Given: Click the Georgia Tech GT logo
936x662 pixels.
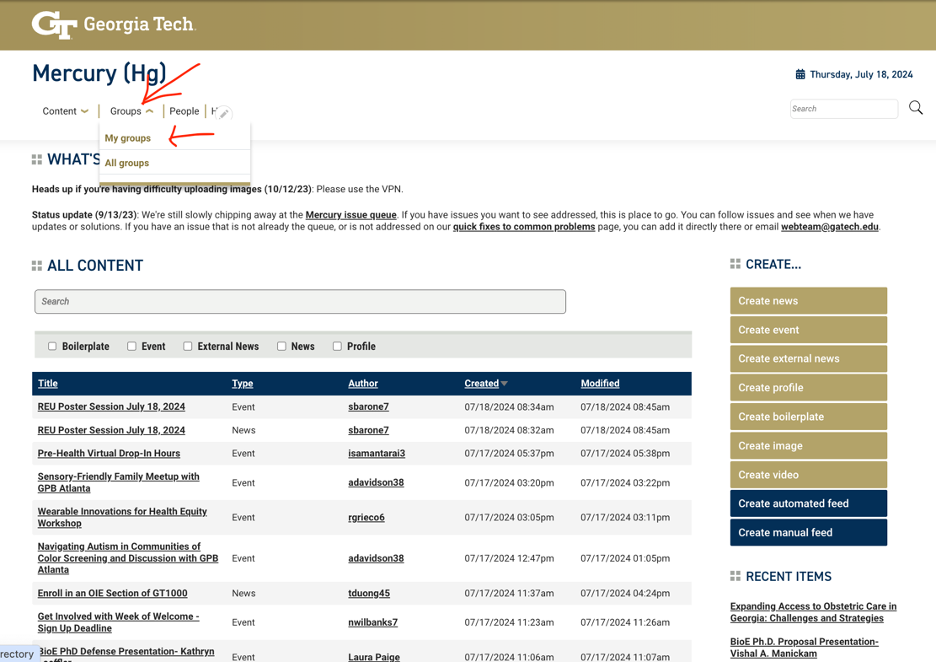Looking at the screenshot, I should click(x=113, y=24).
